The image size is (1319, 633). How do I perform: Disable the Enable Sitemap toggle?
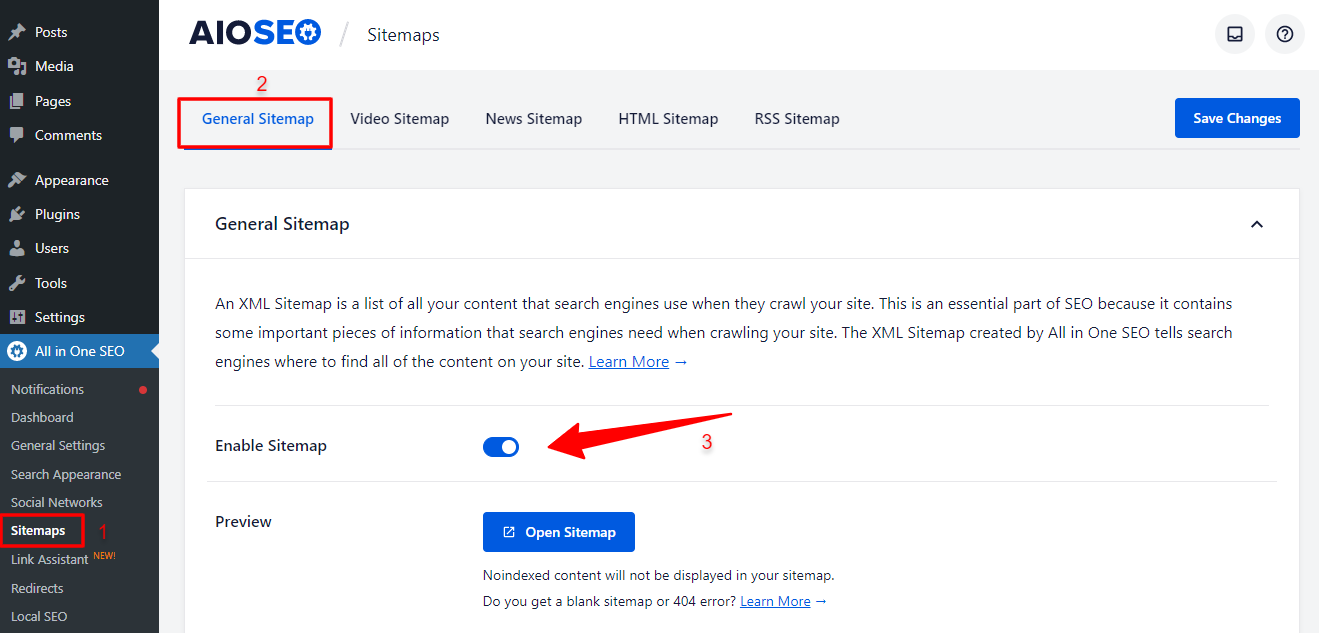pos(501,447)
